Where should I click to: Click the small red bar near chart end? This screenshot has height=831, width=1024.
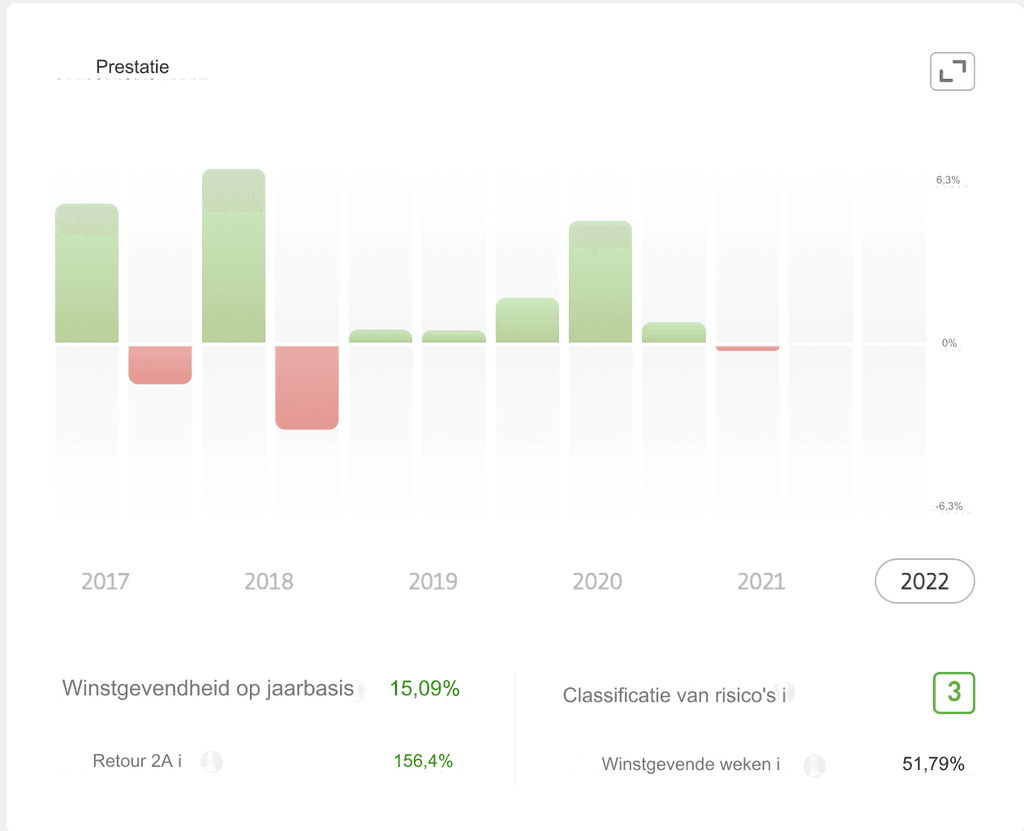click(748, 348)
